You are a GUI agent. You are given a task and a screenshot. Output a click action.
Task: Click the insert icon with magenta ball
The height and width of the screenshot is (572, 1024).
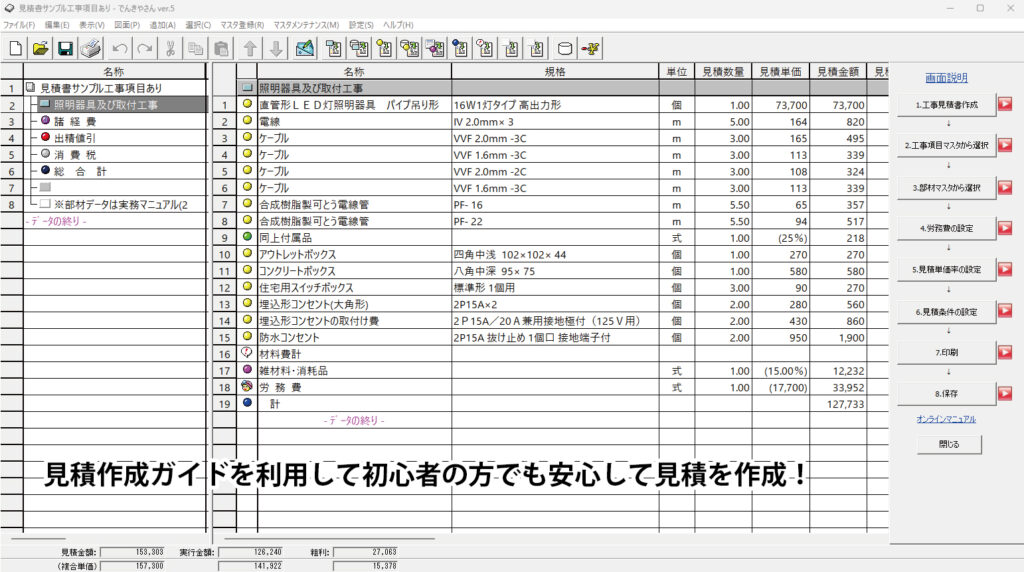point(435,48)
